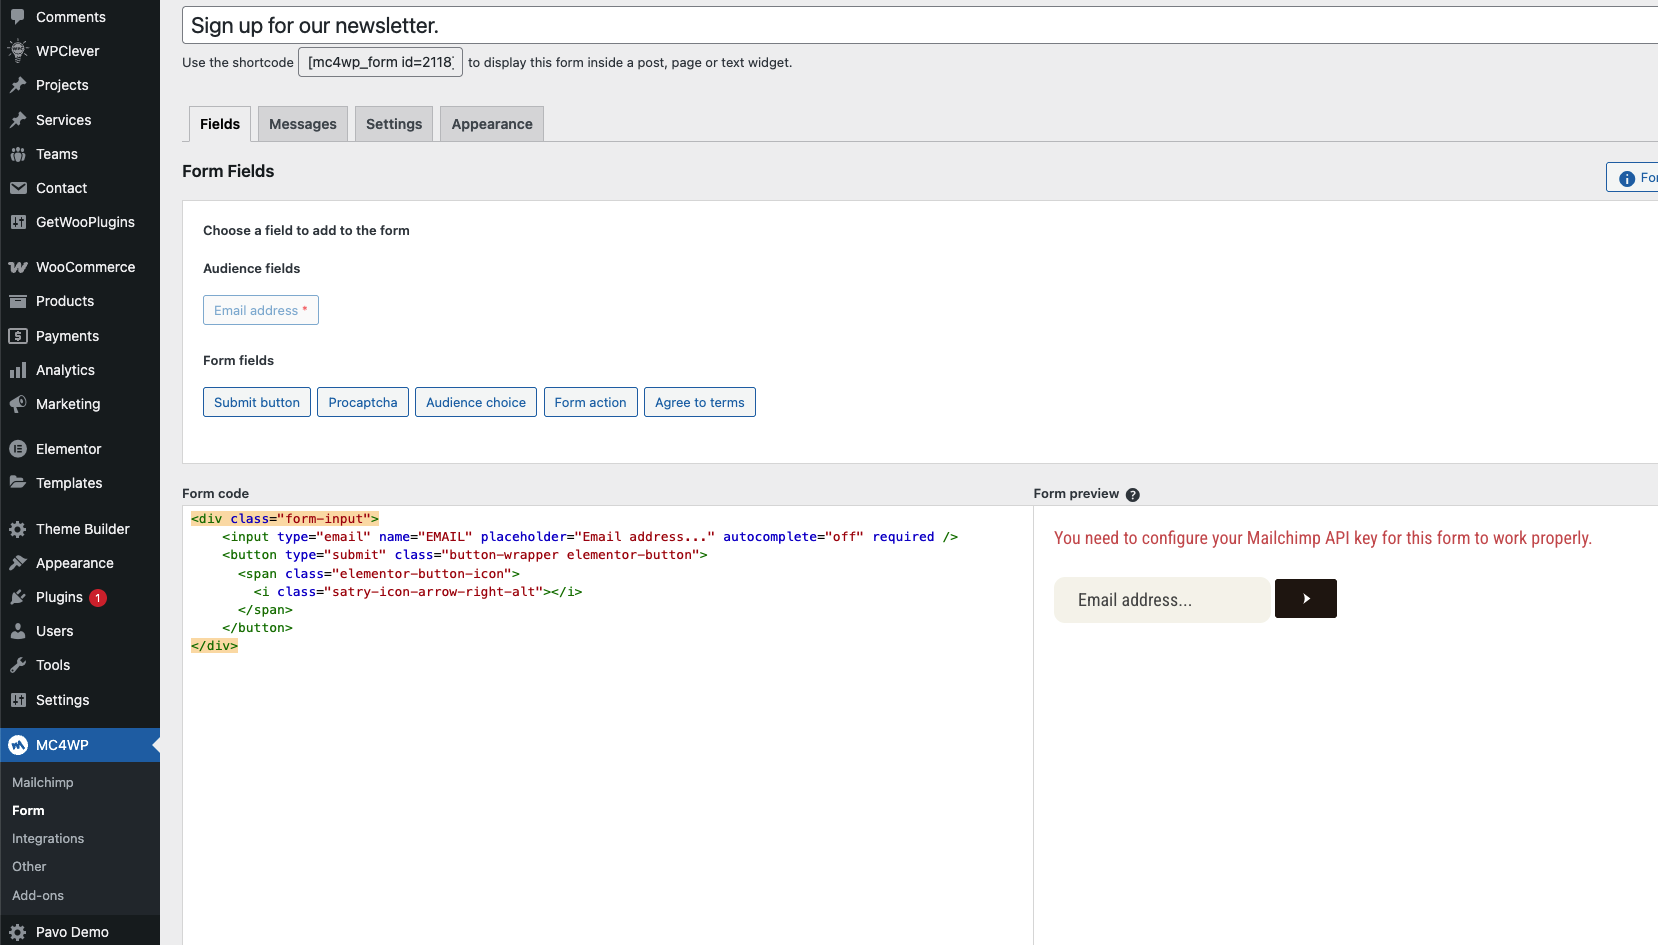Viewport: 1658px width, 945px height.
Task: Add the Submit button field
Action: point(256,402)
